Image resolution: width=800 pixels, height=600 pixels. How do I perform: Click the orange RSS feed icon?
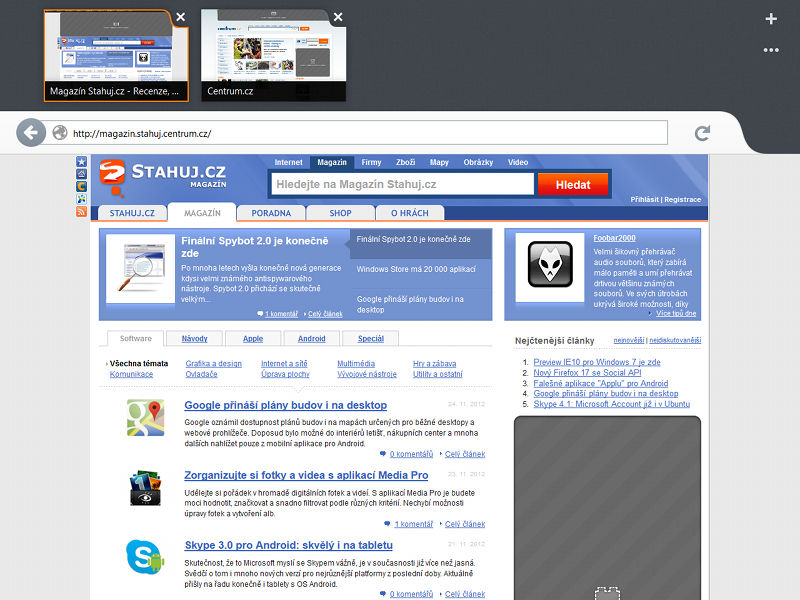[81, 212]
